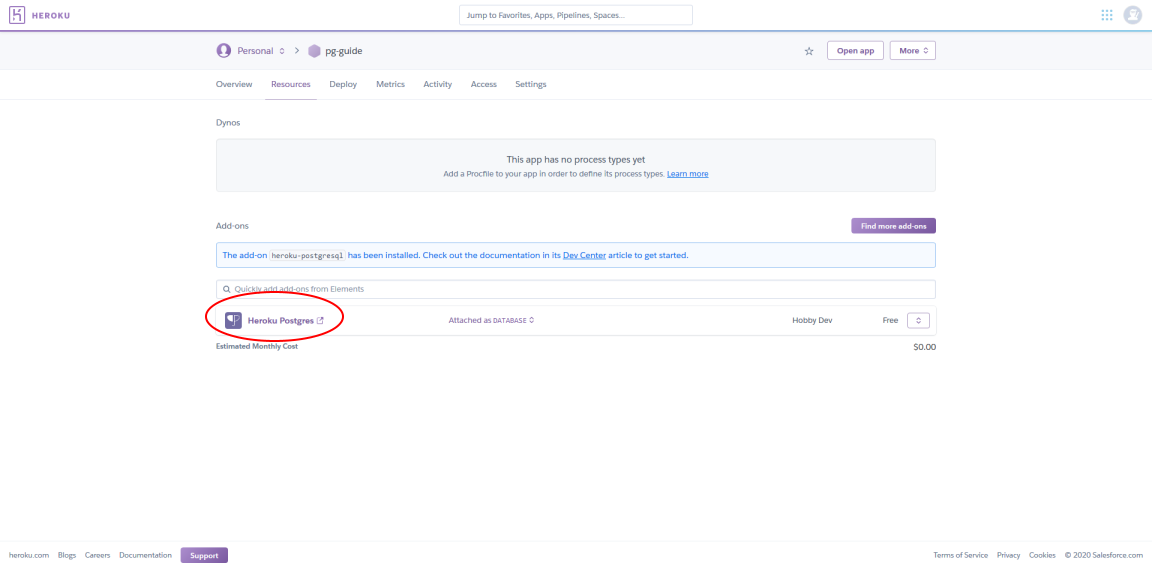Open Heroku Postgres external link icon
Image resolution: width=1152 pixels, height=569 pixels.
click(x=320, y=321)
